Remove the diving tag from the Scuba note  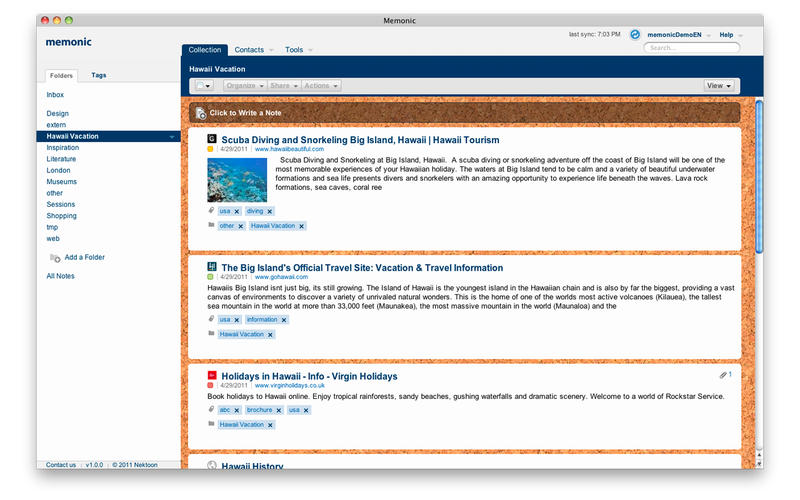coord(270,211)
